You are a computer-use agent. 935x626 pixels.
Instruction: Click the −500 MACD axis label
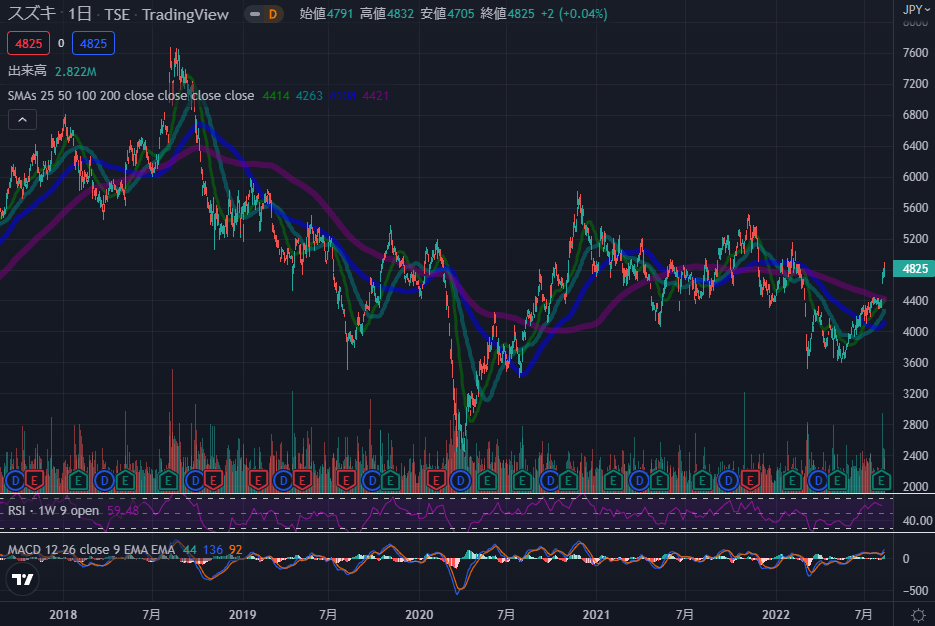[914, 590]
